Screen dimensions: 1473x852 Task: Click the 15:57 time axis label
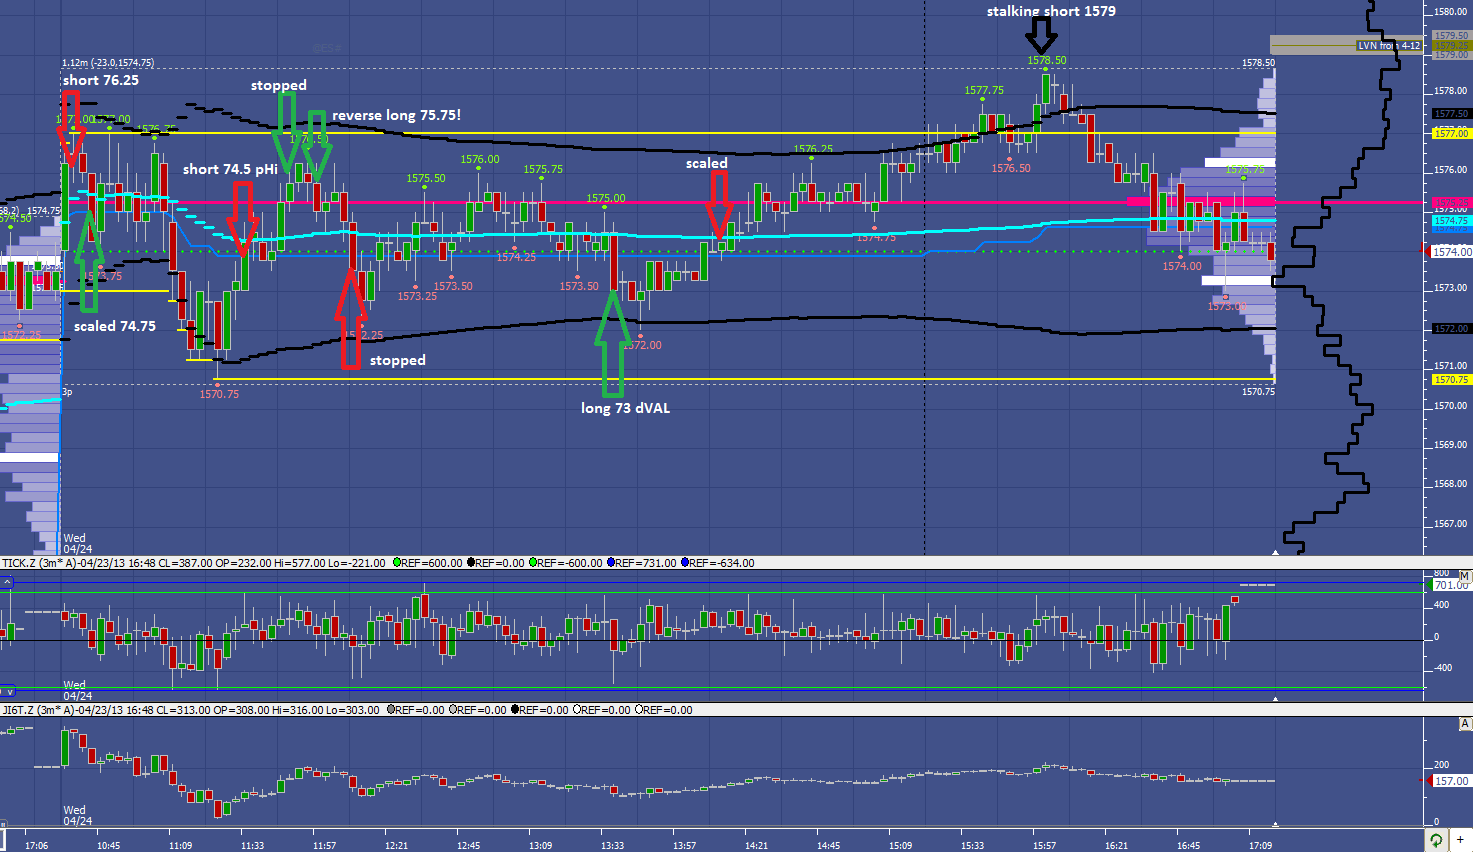pos(1044,846)
